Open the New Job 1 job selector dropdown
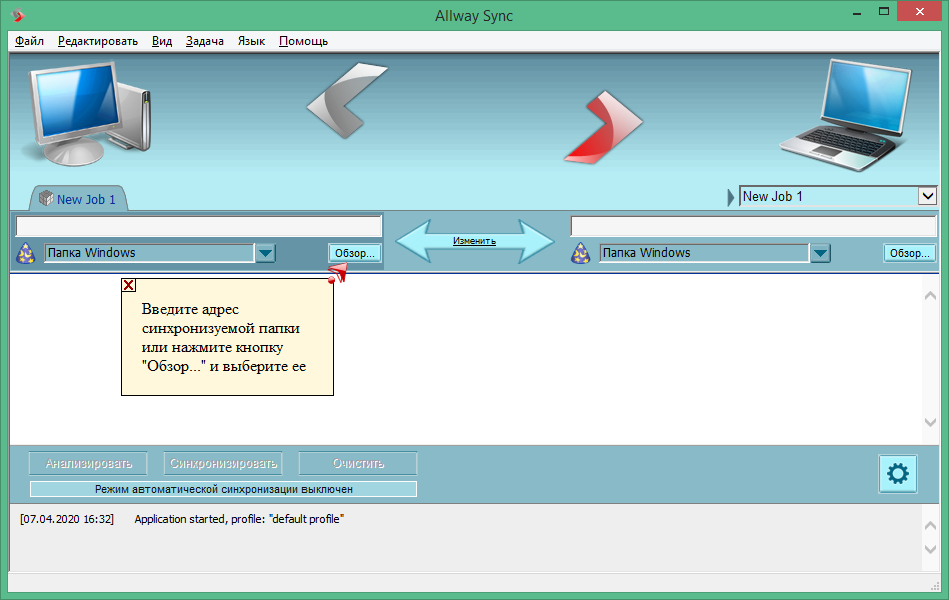This screenshot has height=600, width=949. [927, 196]
